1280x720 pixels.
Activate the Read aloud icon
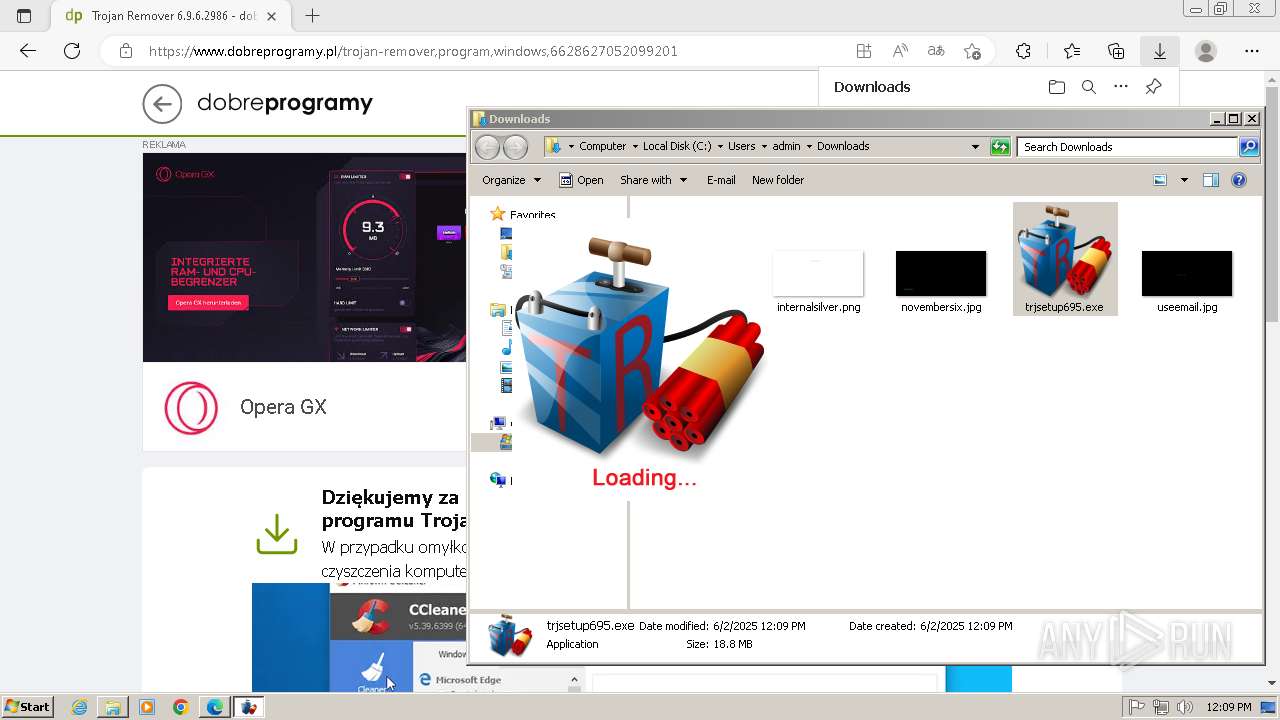pos(900,51)
